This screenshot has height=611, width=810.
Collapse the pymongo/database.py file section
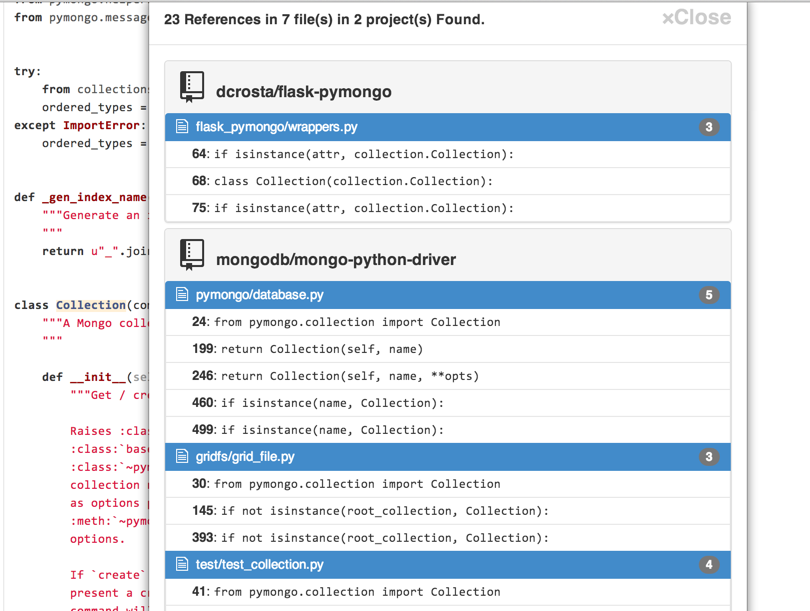click(x=260, y=295)
